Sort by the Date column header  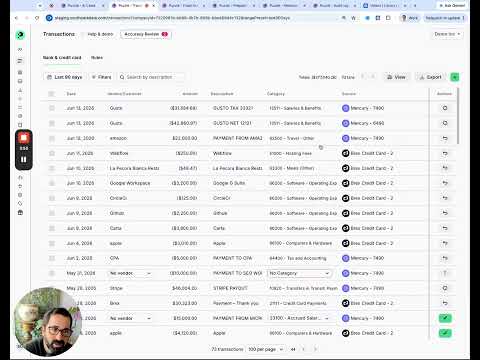[71, 94]
